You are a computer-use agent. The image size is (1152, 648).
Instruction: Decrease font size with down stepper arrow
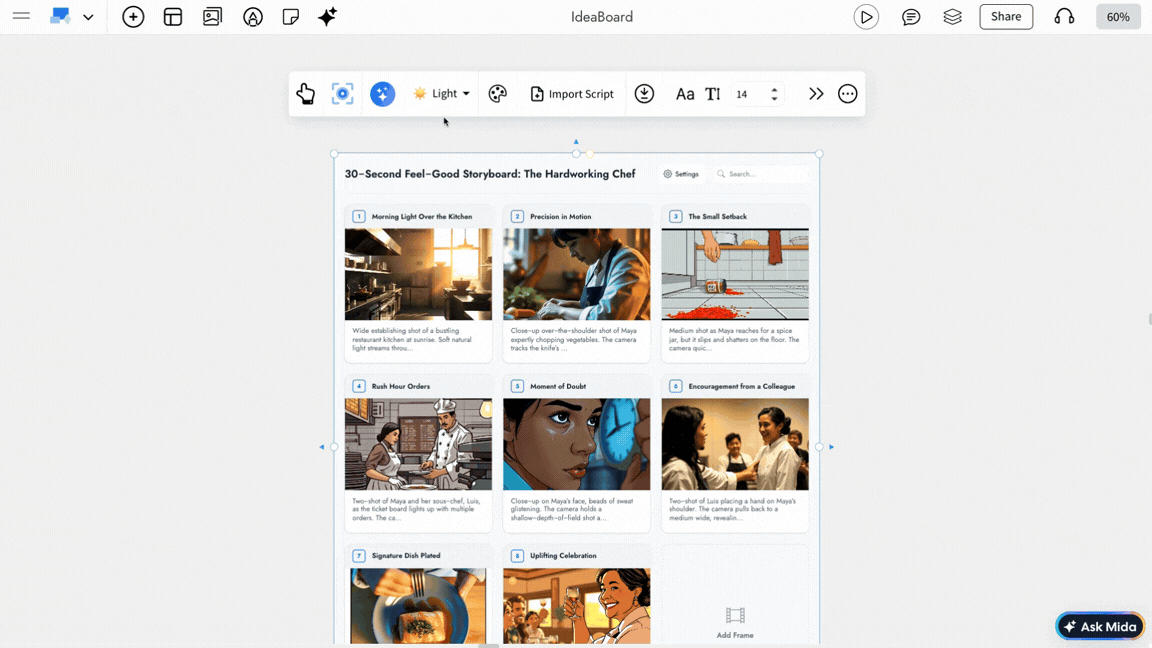(x=774, y=98)
